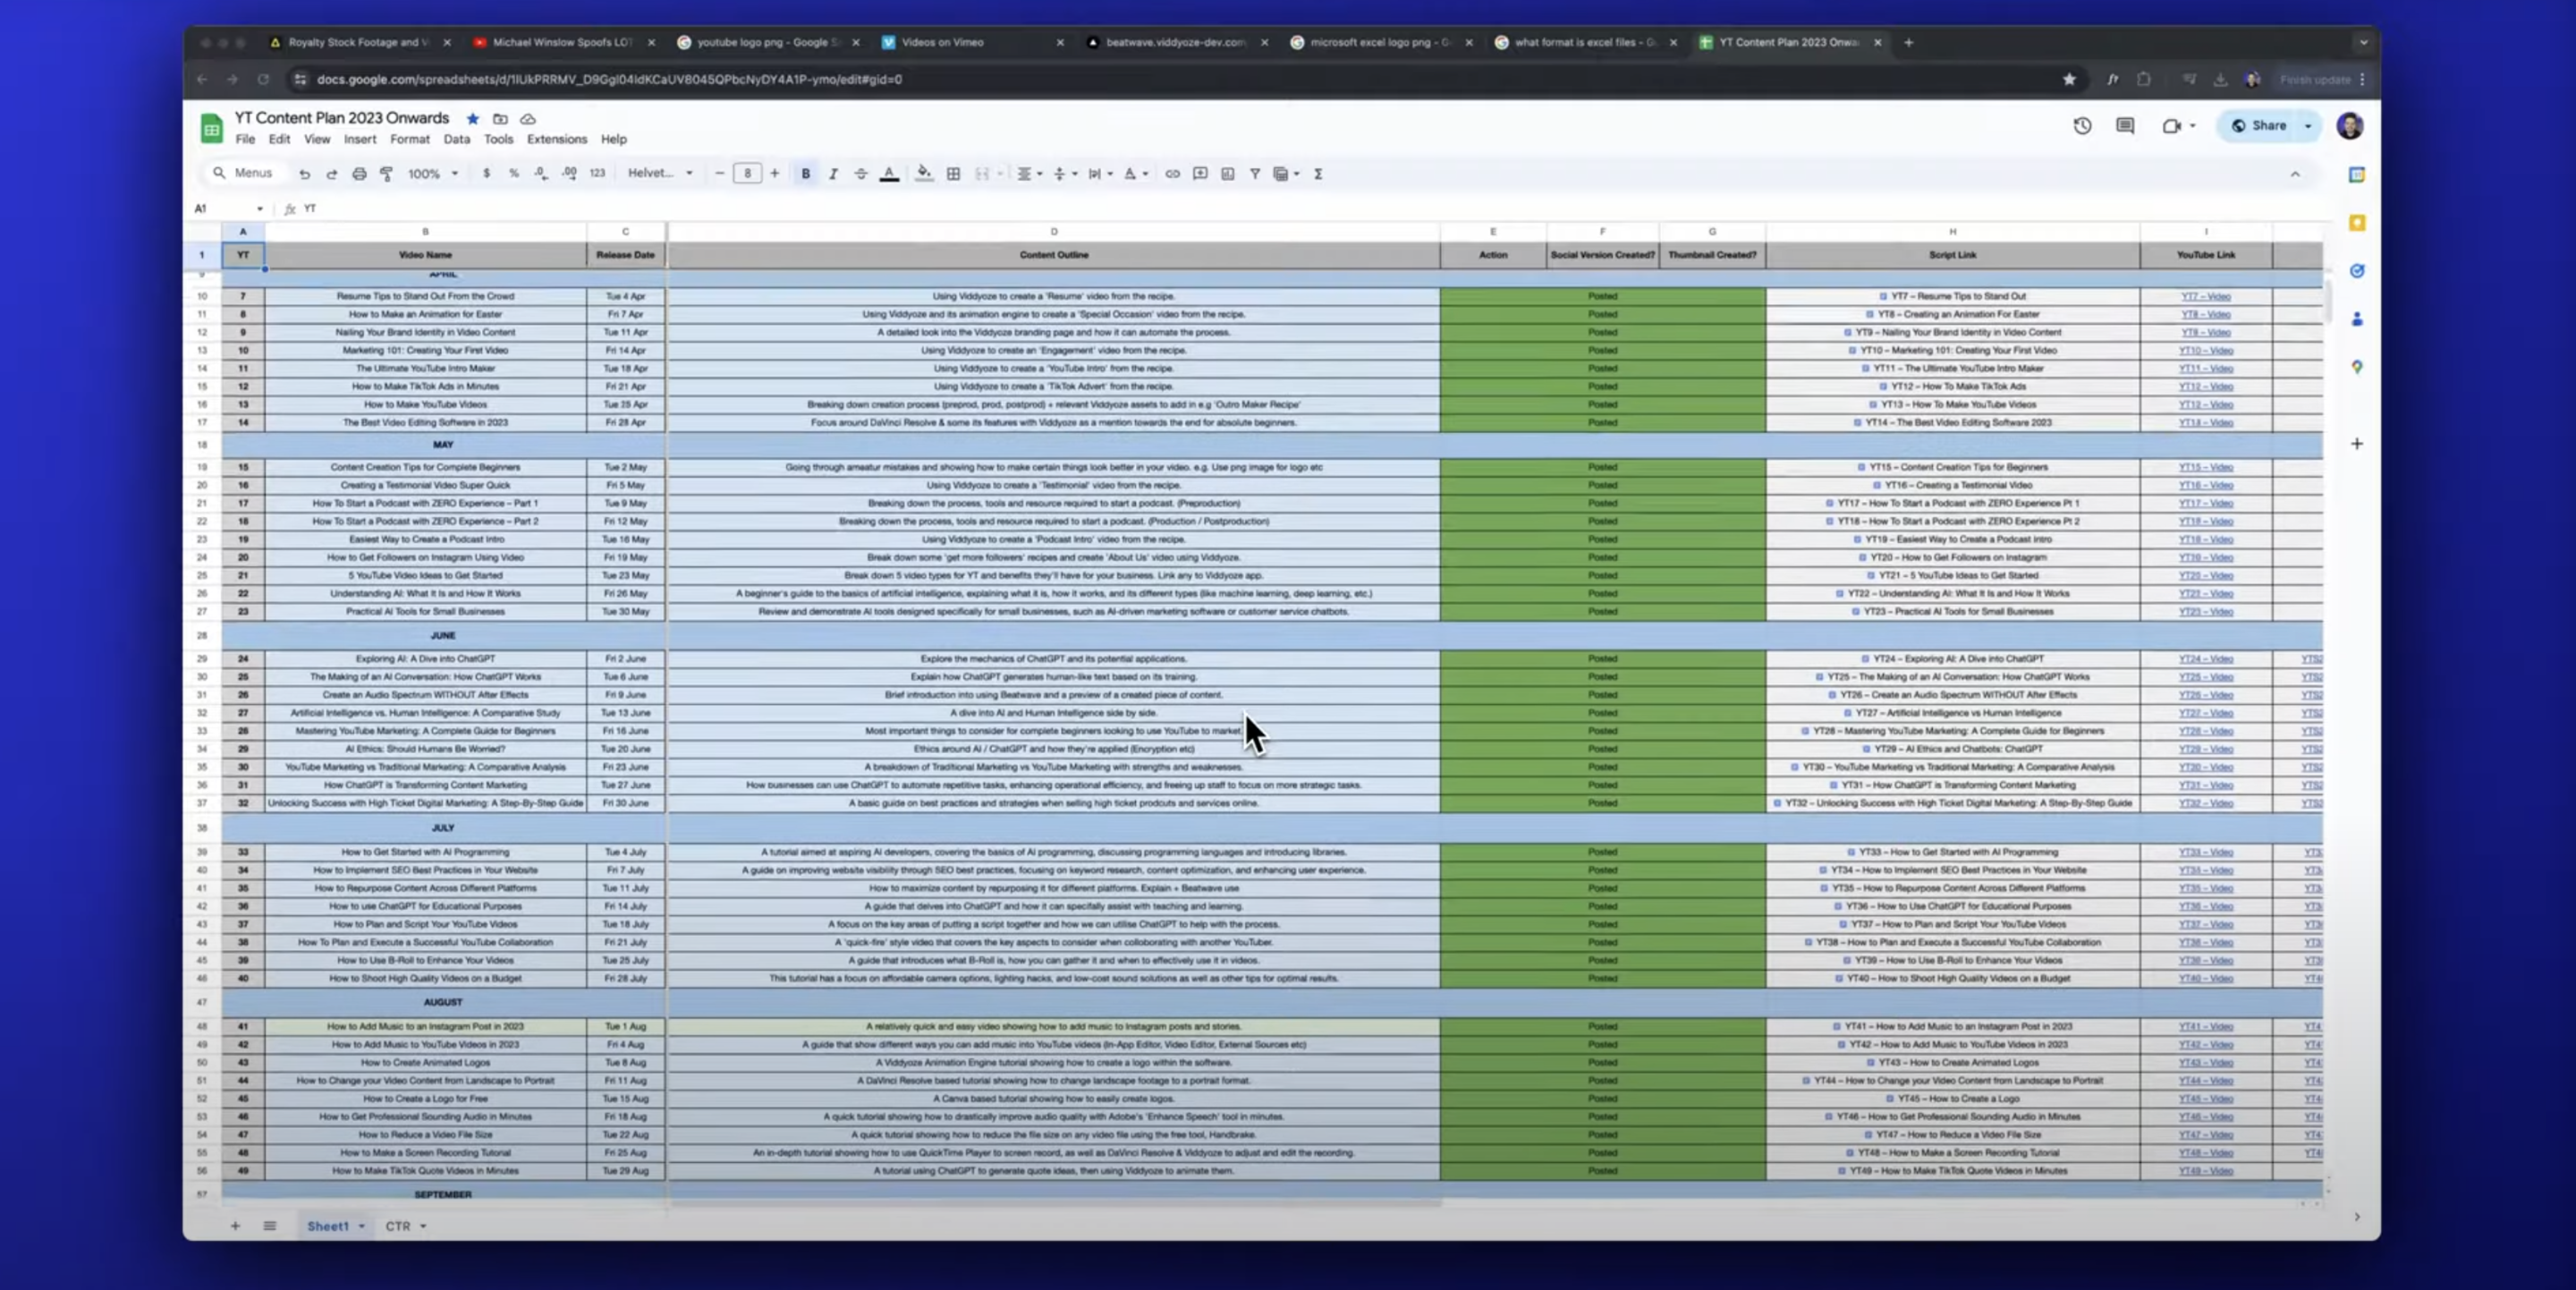Select the paint format roller icon
The image size is (2576, 1290).
tap(387, 174)
